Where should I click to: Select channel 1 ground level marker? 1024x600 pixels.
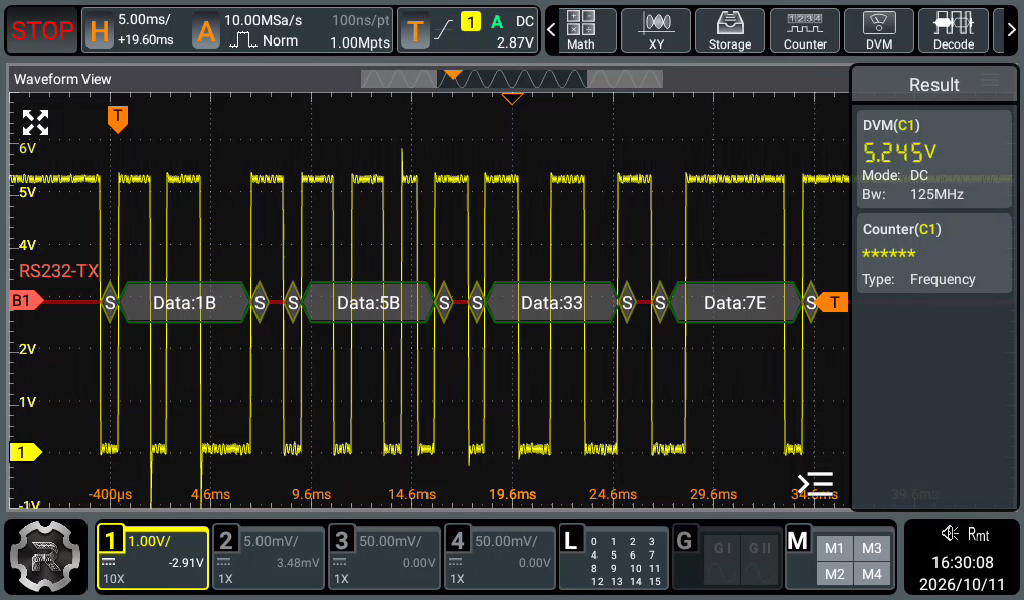coord(25,452)
